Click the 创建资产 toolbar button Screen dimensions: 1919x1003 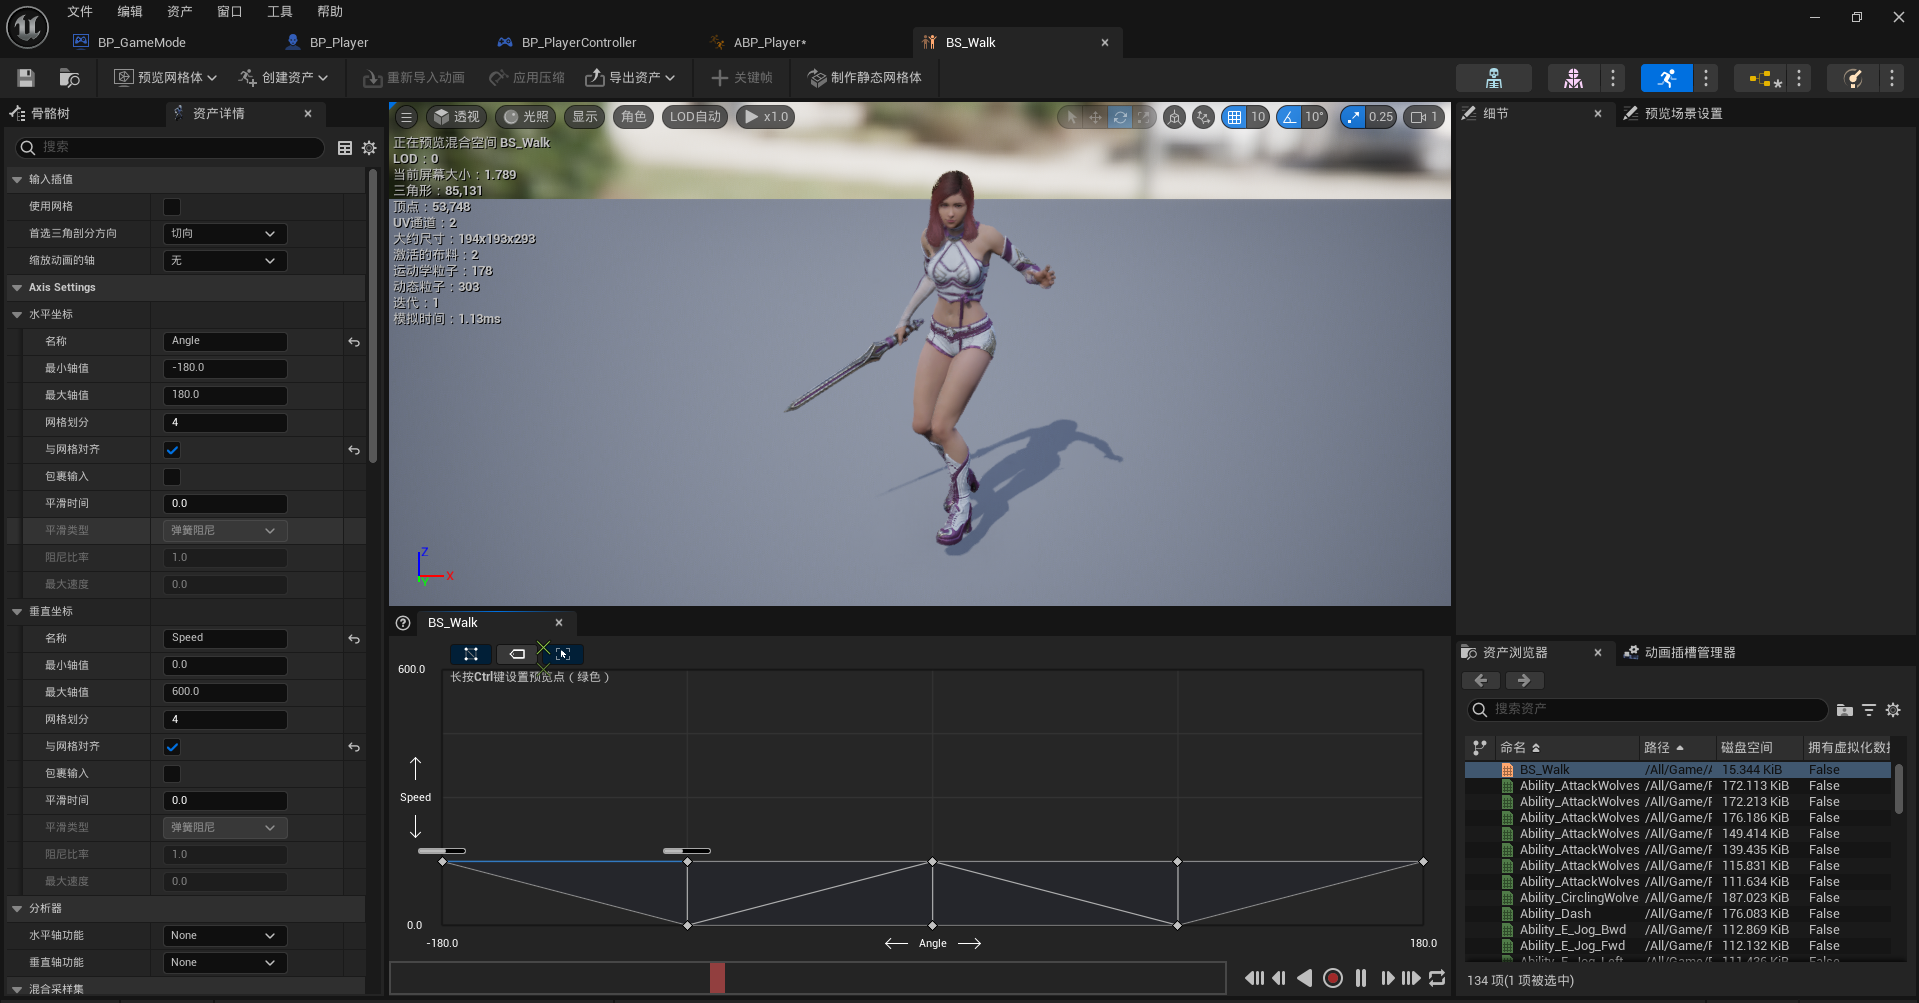(x=283, y=78)
